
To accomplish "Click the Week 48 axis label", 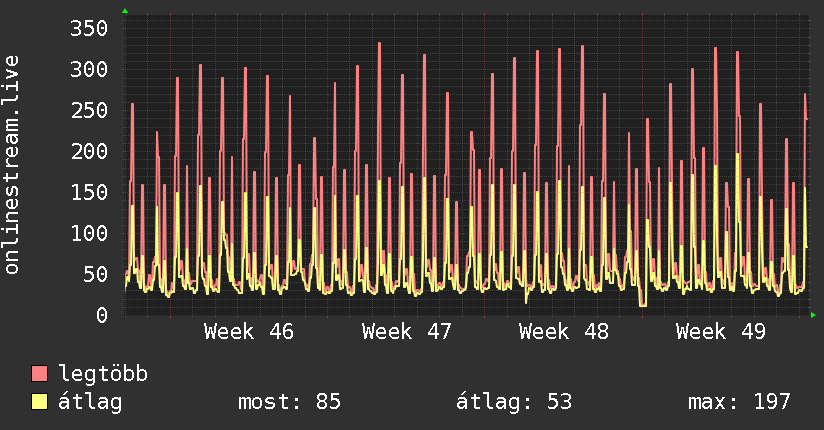I will 563,332.
